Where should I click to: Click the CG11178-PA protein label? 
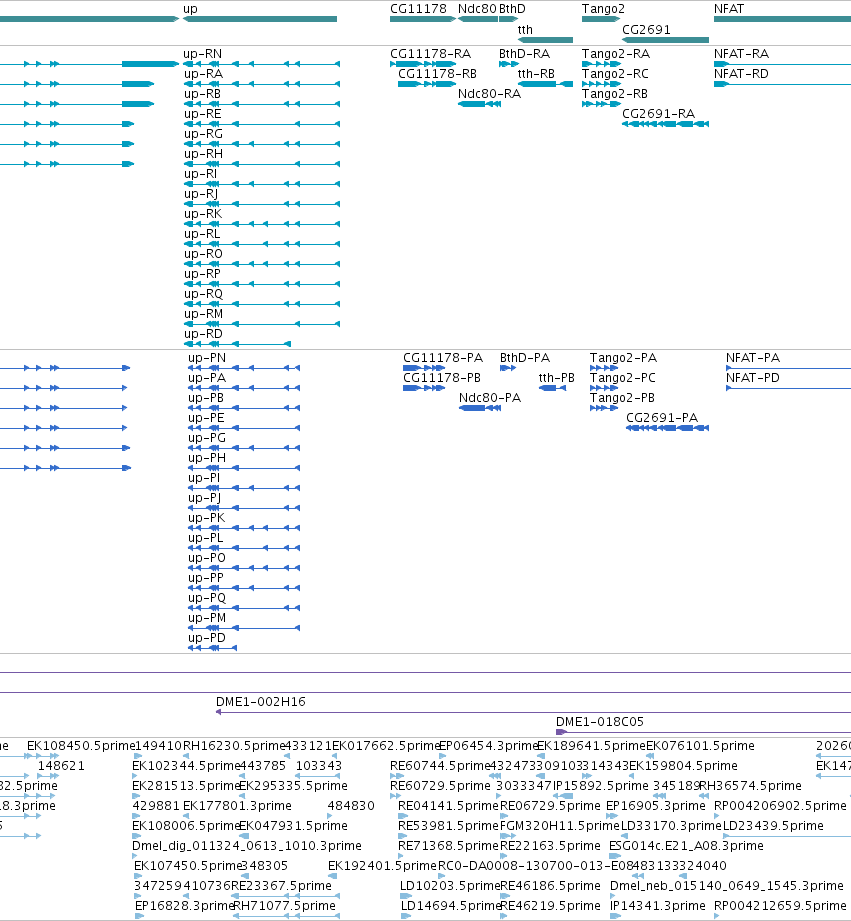[x=443, y=358]
